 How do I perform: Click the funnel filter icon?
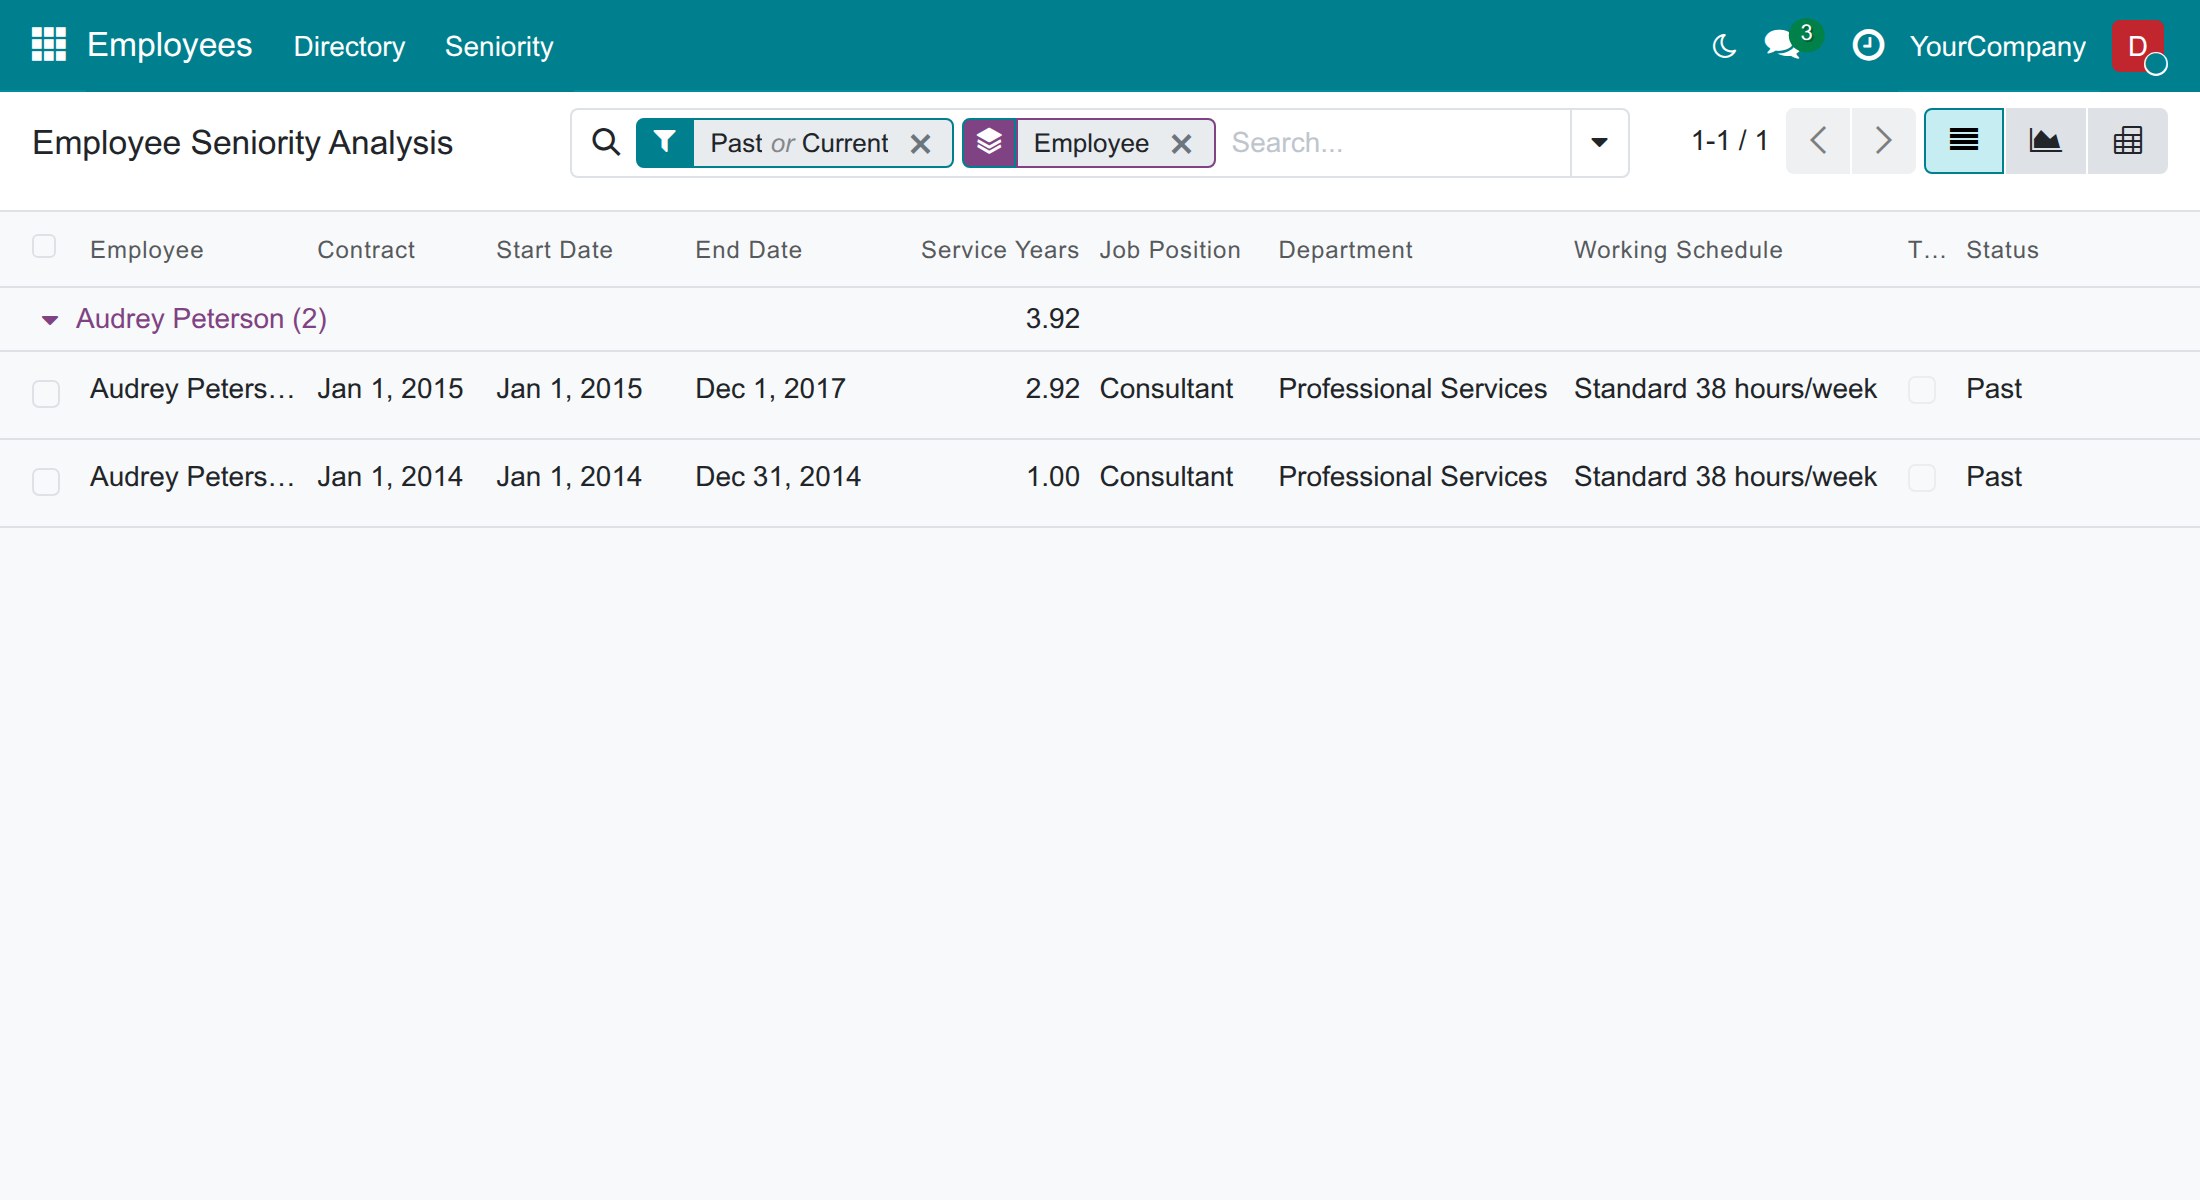[665, 142]
